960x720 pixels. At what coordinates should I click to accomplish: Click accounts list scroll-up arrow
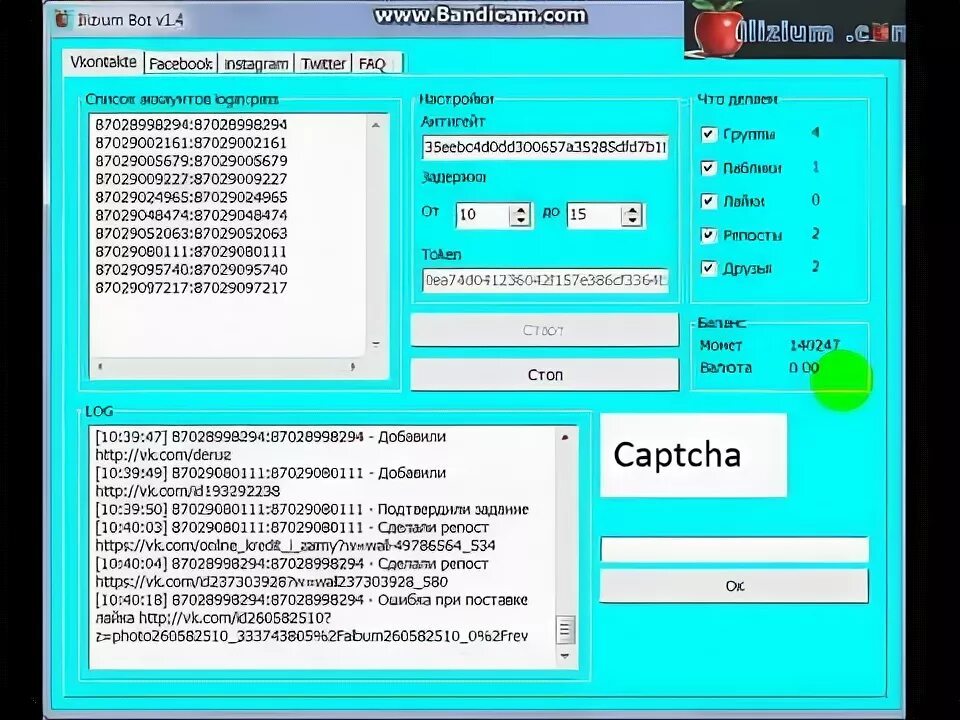point(376,125)
